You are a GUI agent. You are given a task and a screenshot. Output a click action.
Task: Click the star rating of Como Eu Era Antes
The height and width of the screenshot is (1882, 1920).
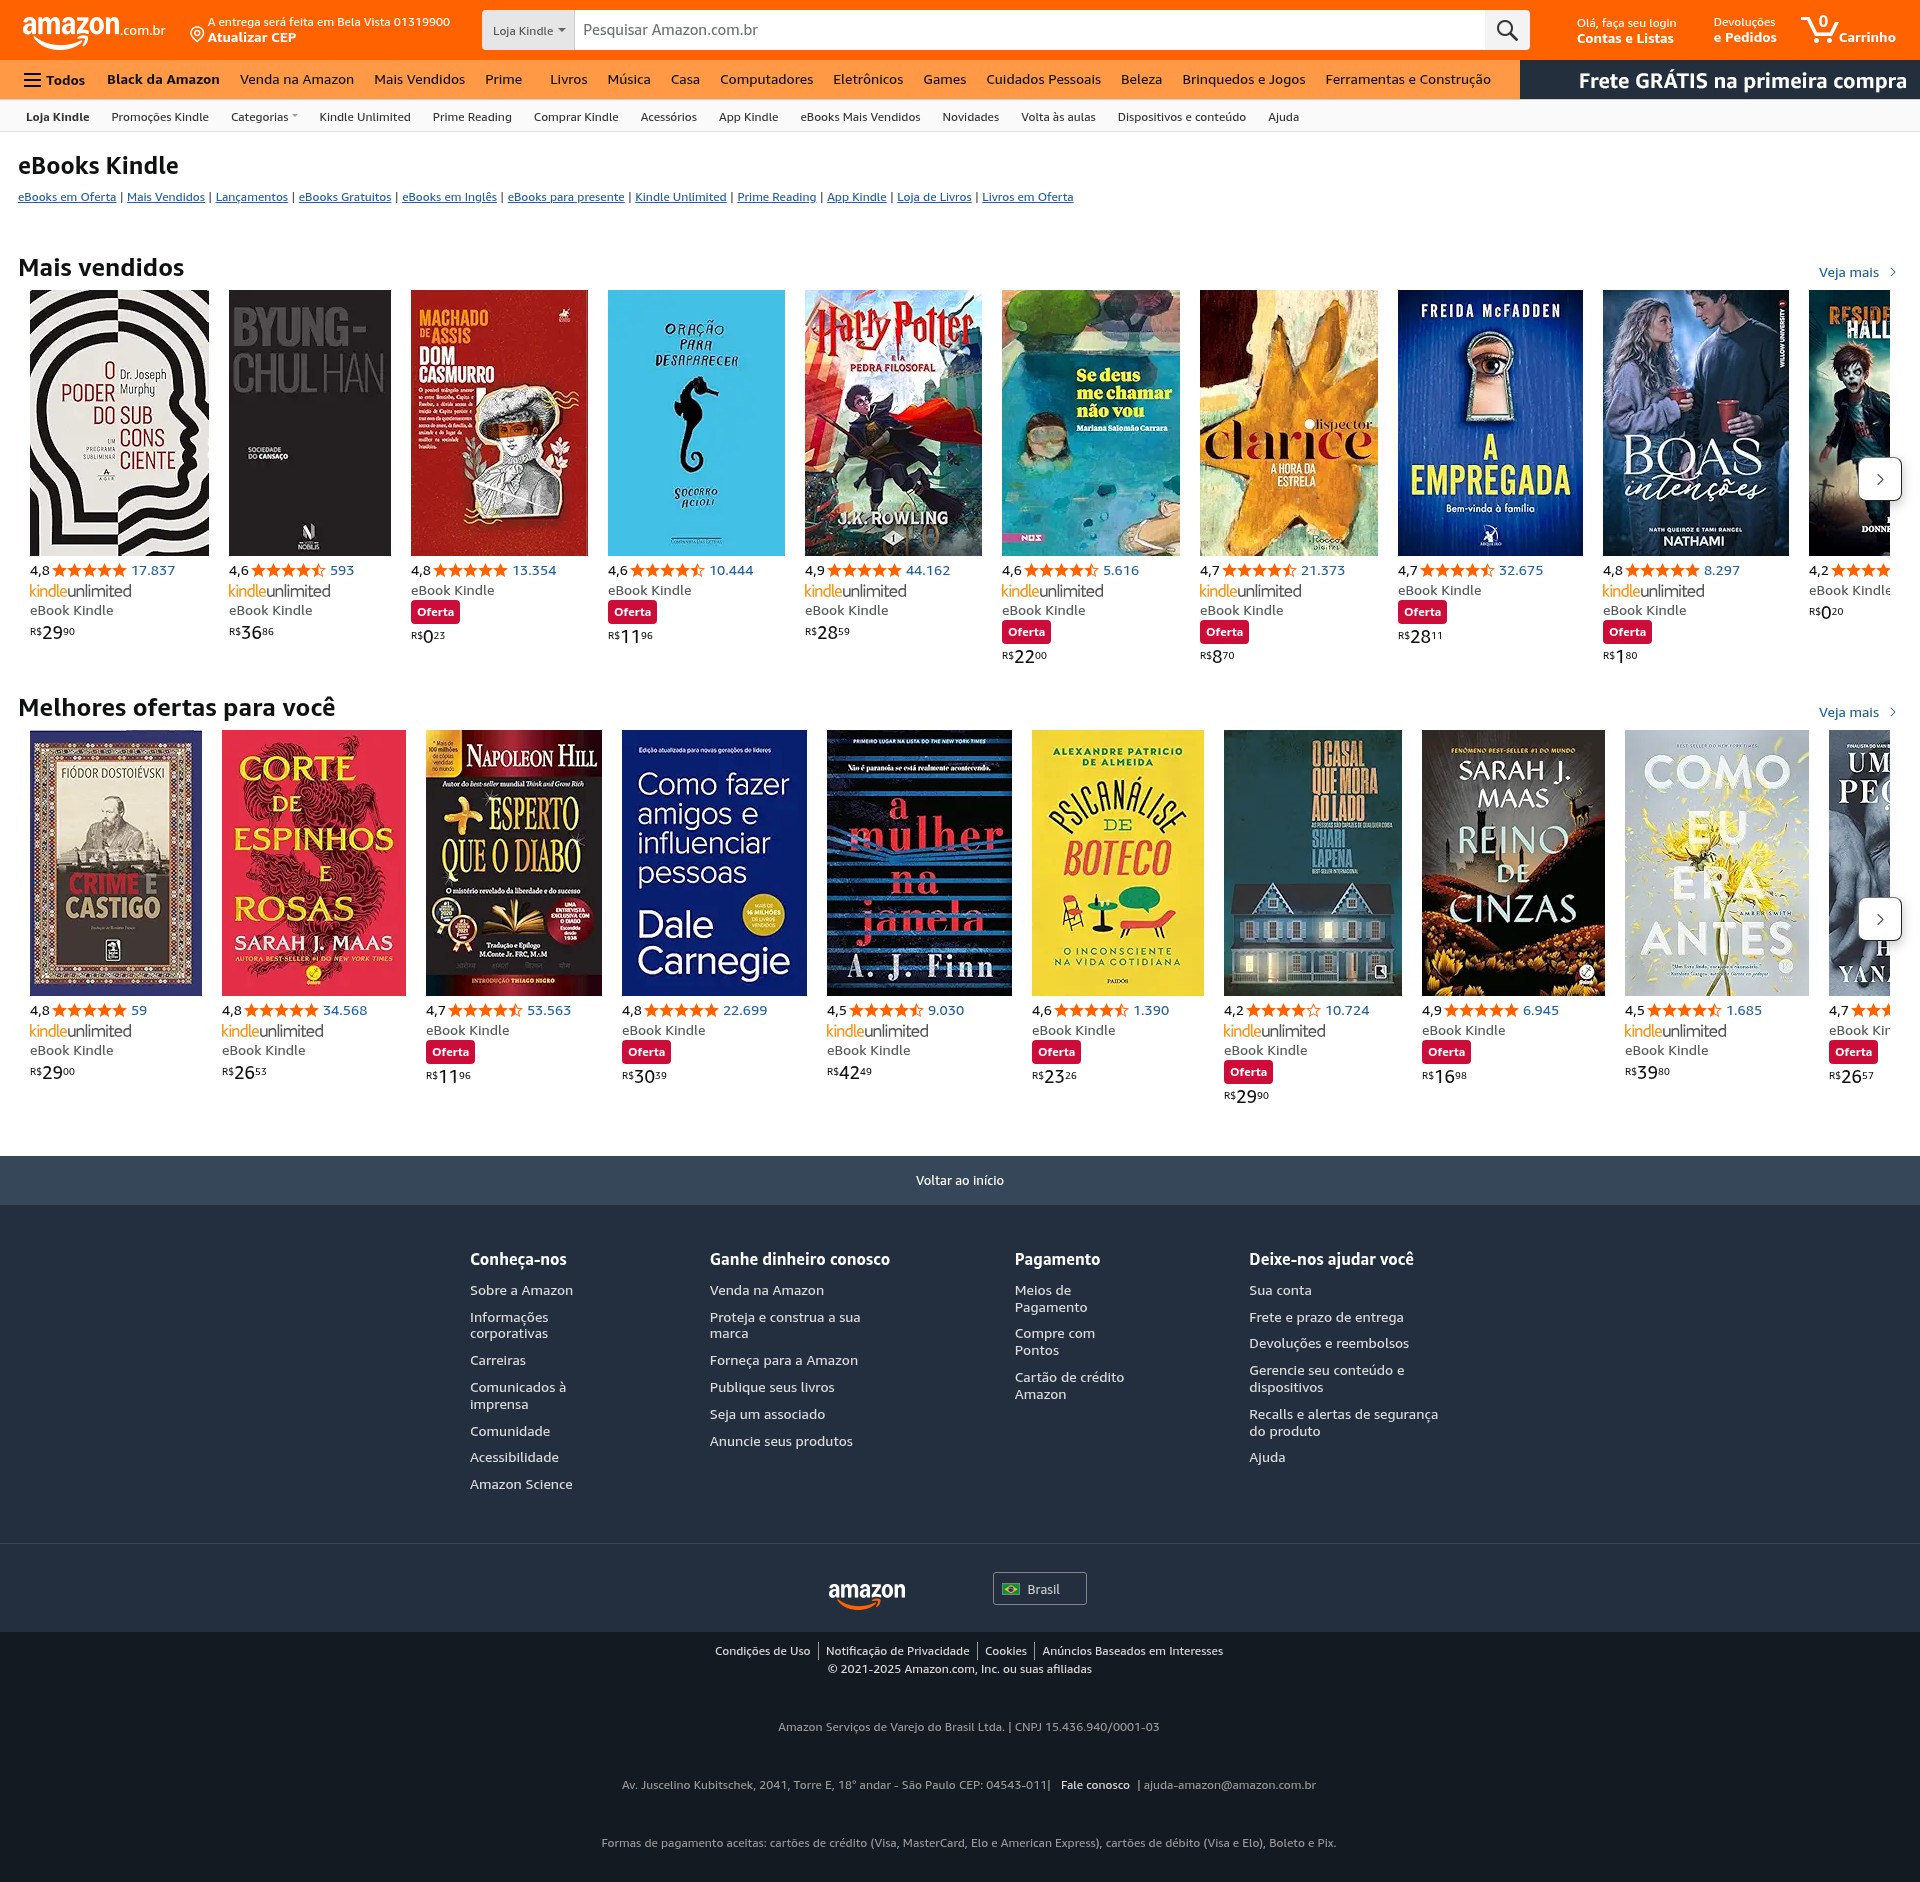tap(1684, 1010)
